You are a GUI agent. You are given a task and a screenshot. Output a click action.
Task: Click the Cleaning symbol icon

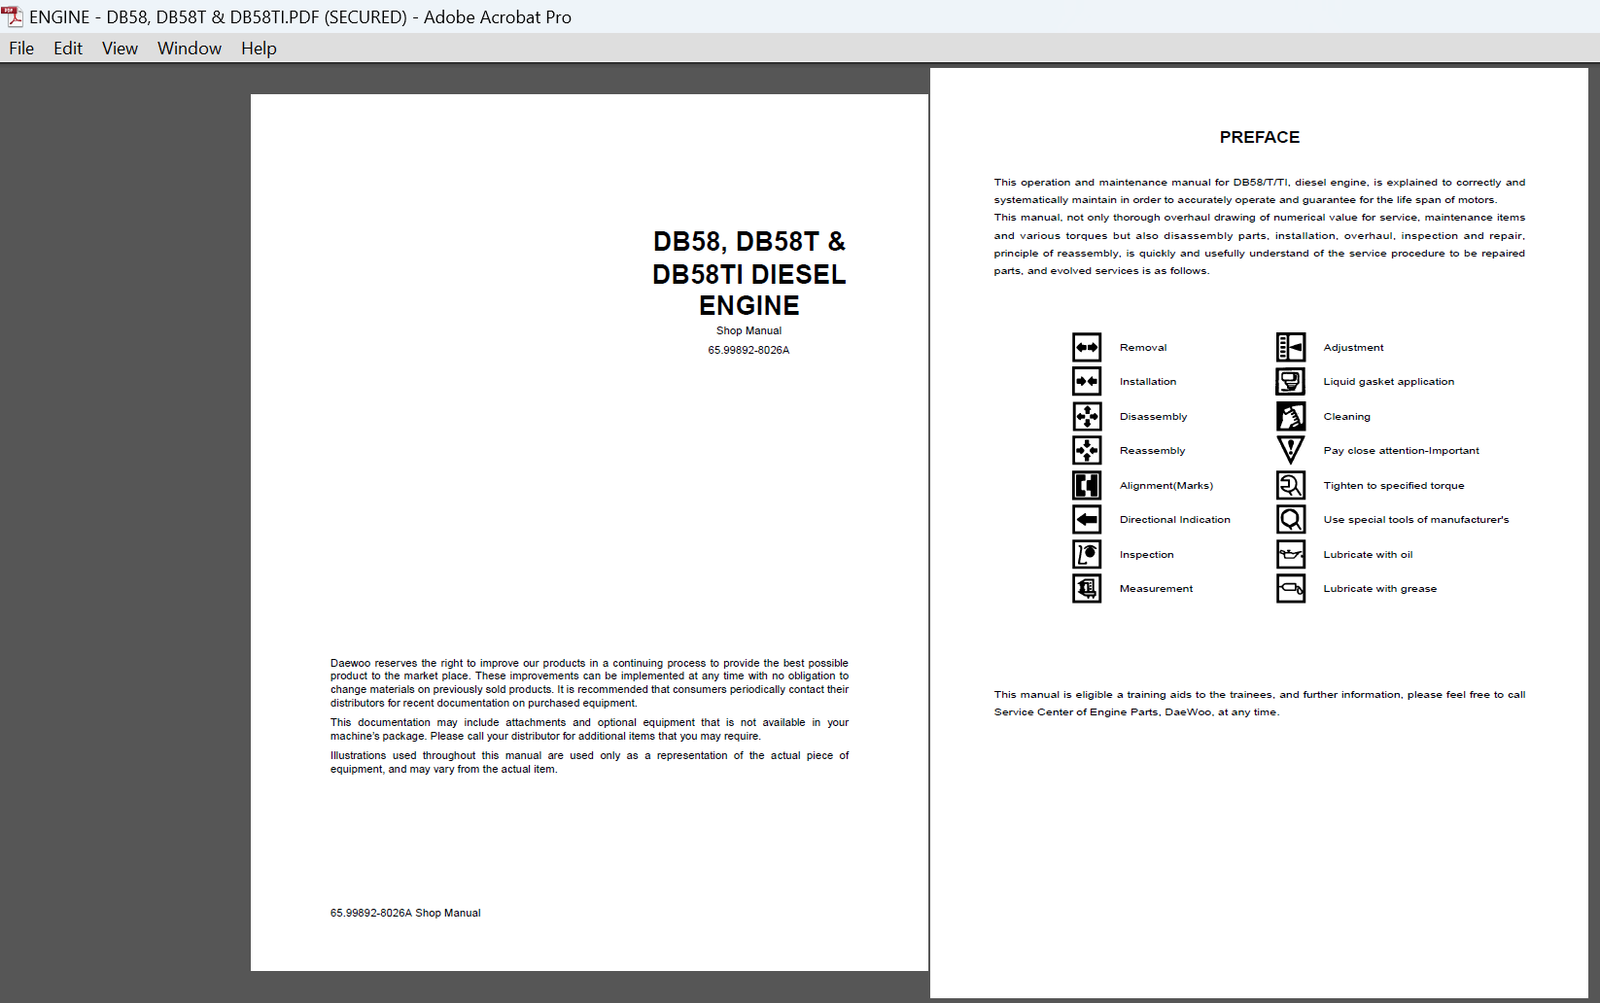coord(1291,416)
